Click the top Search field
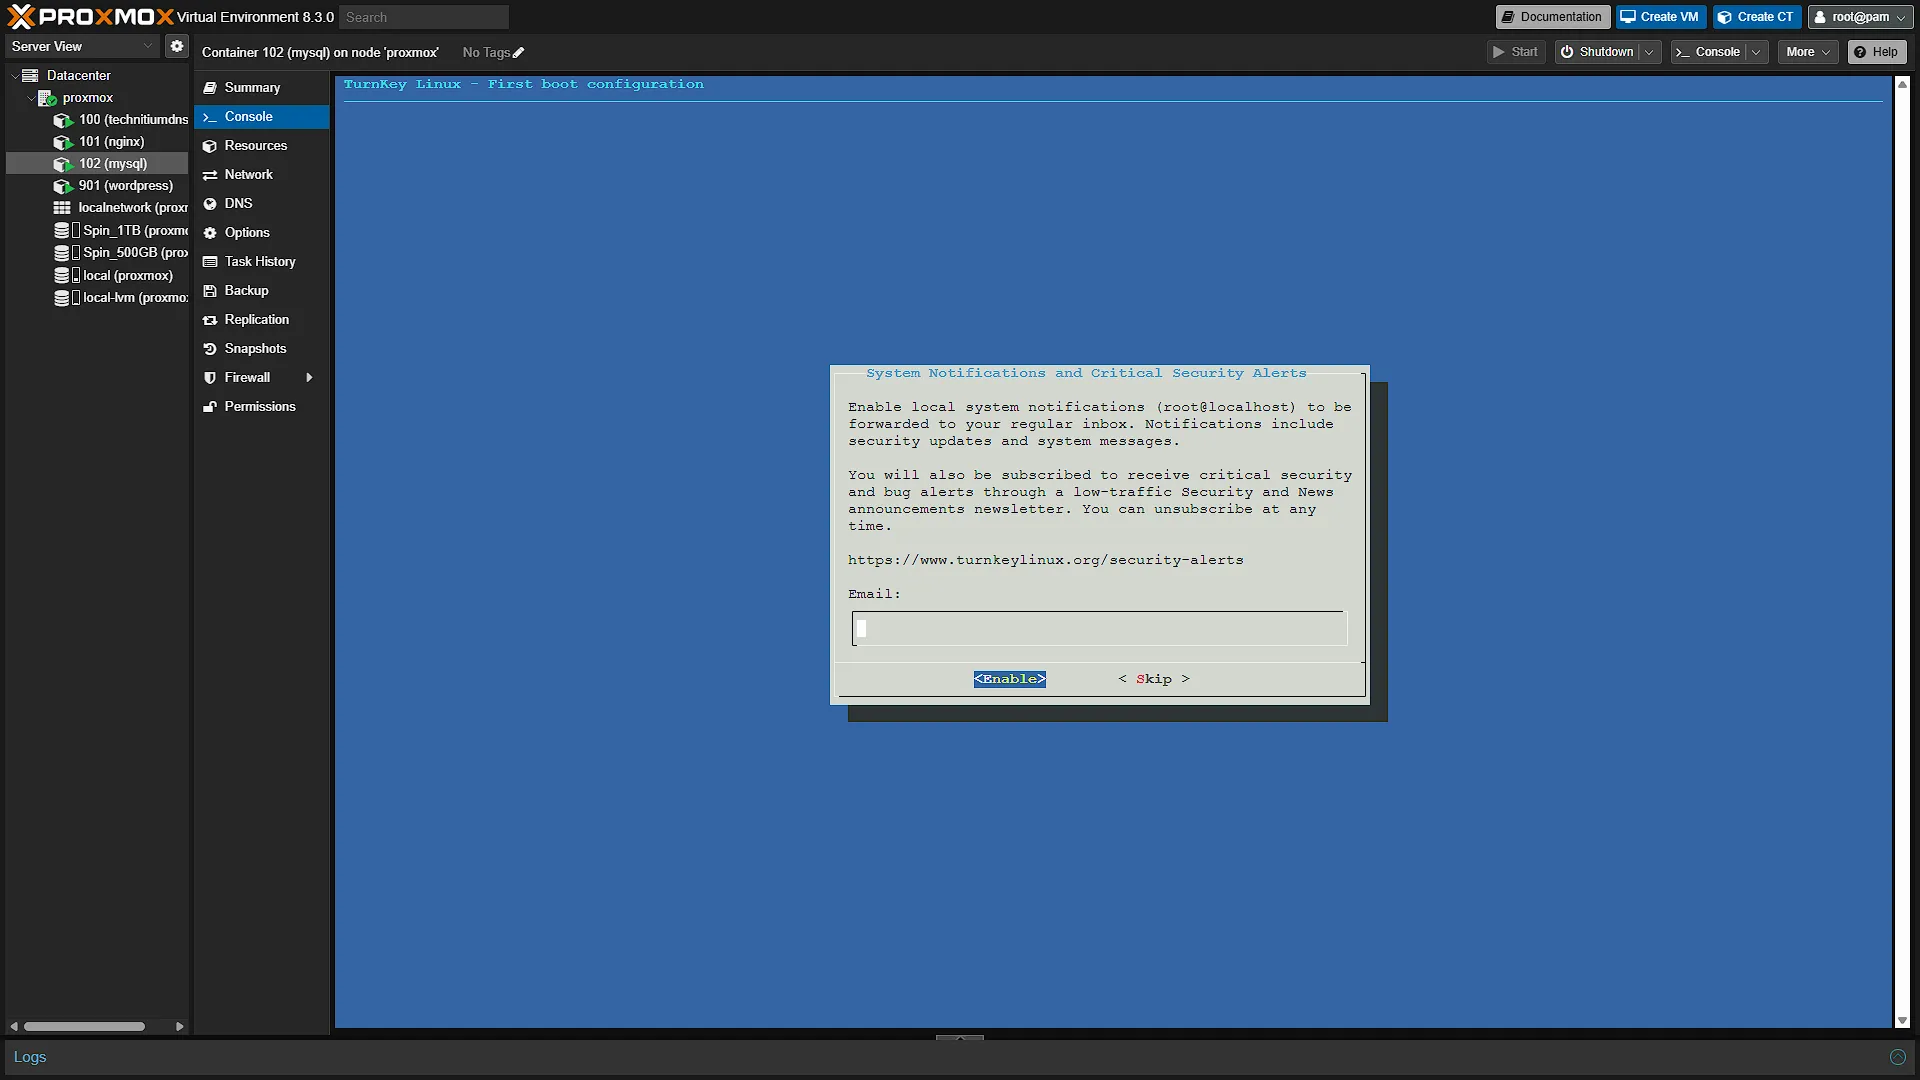 coord(424,17)
